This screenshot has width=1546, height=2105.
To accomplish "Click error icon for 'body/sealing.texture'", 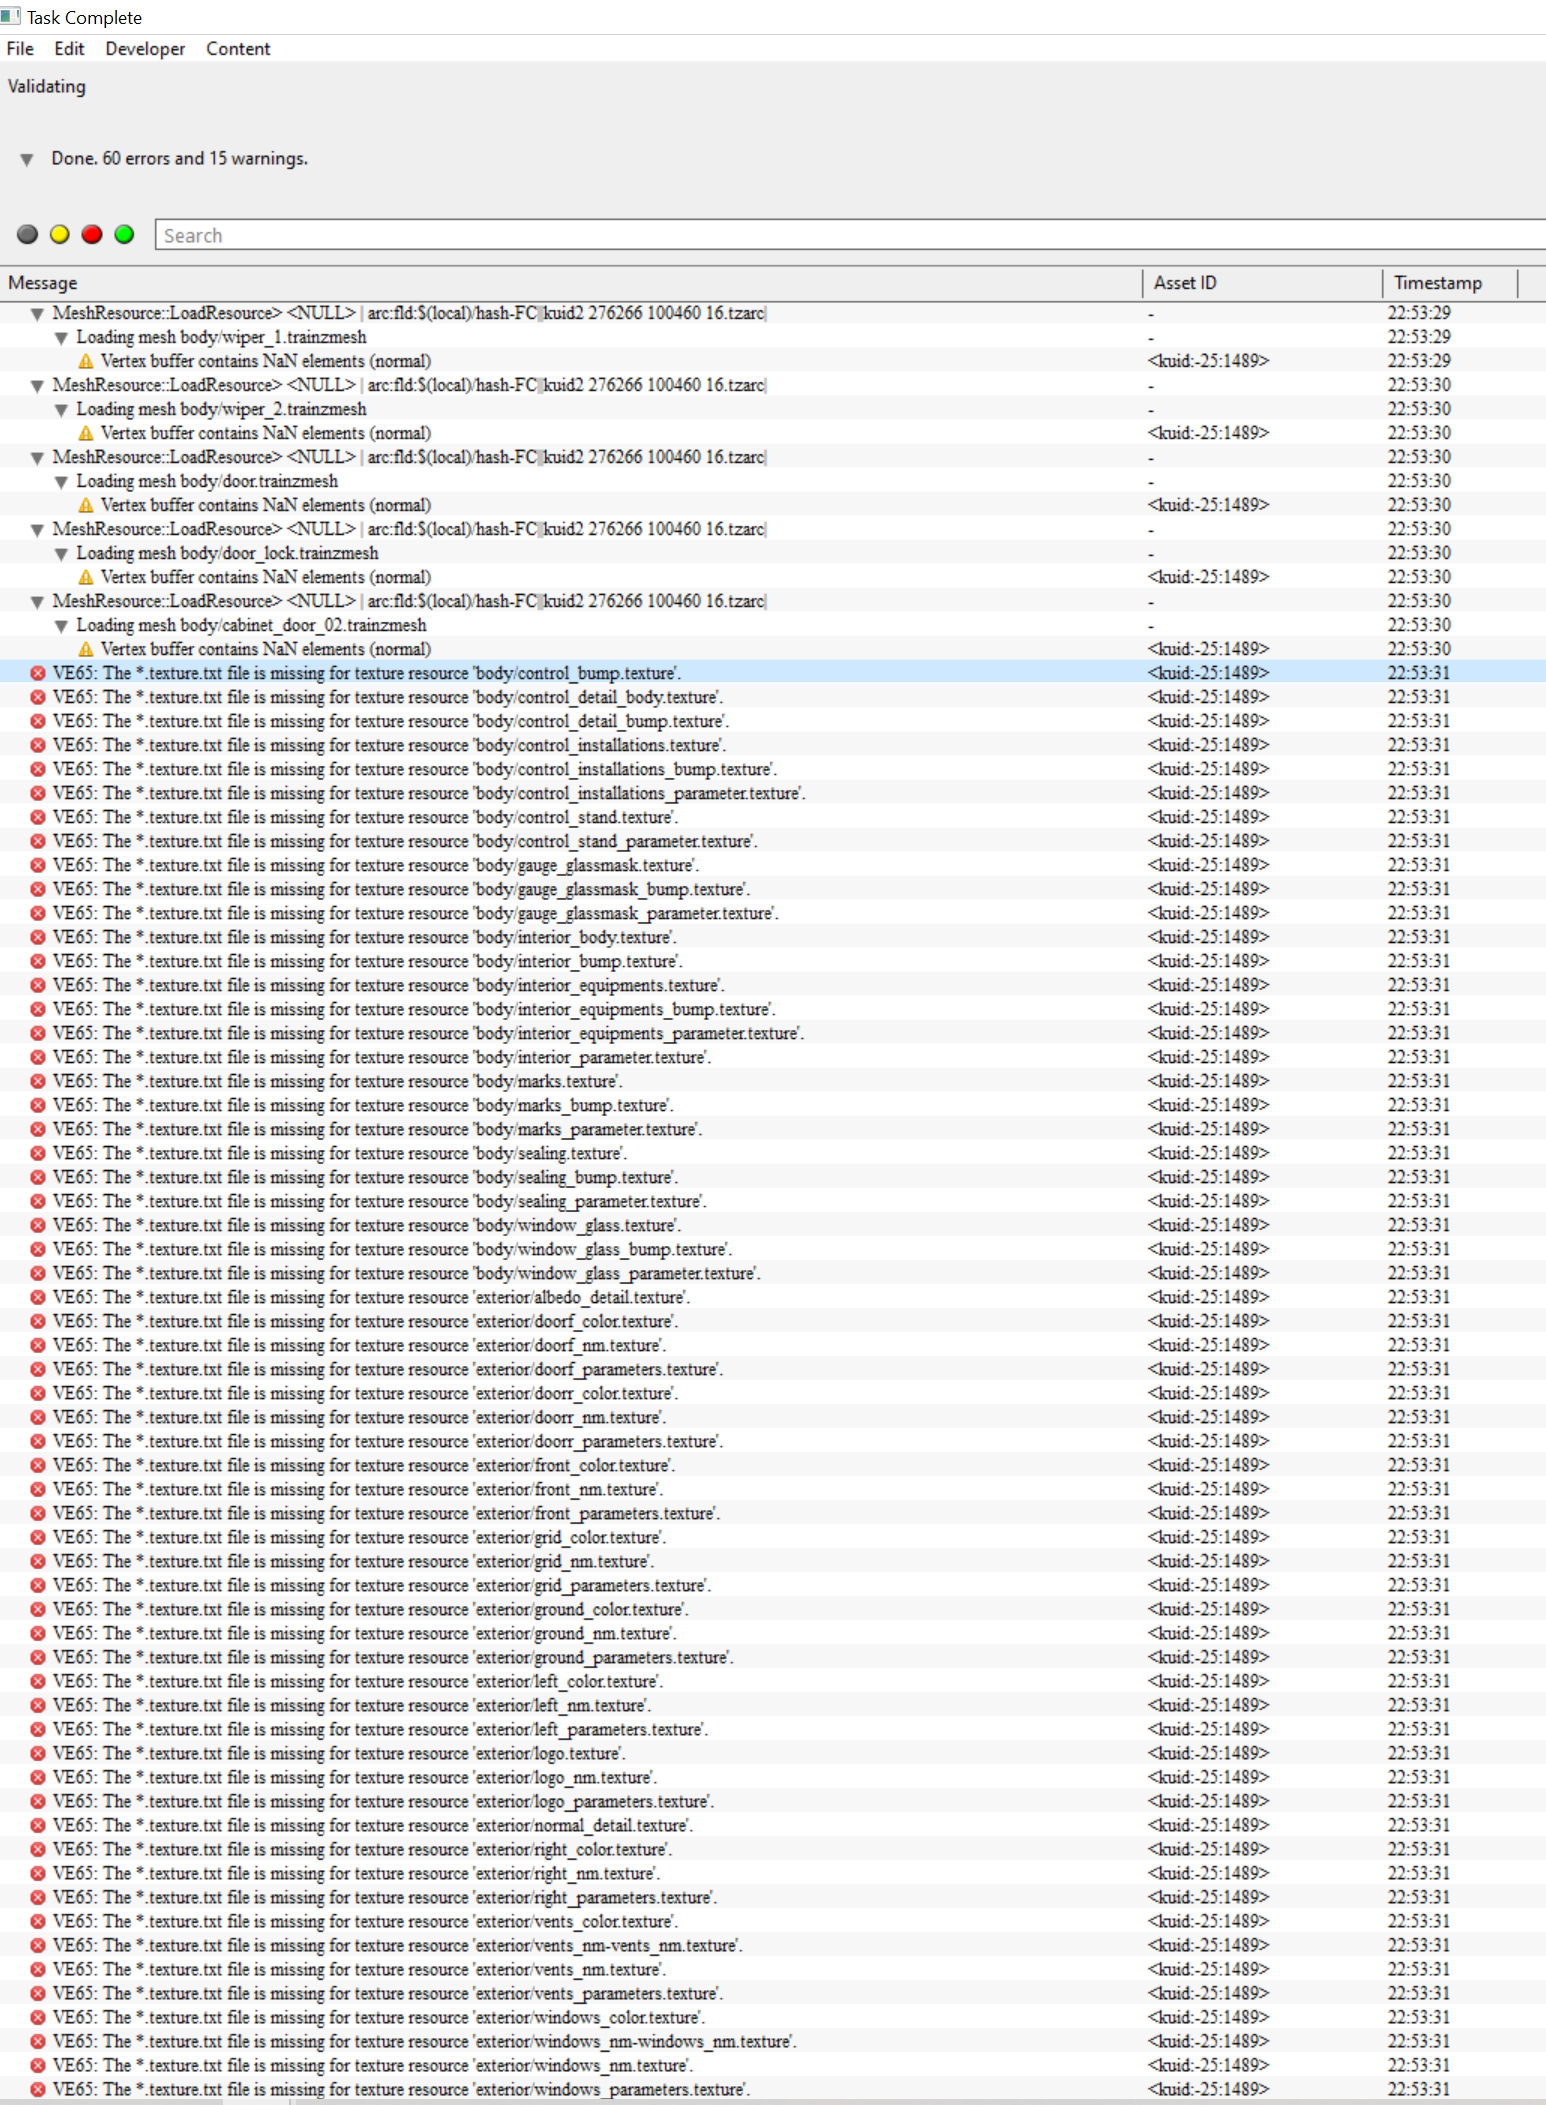I will (38, 1153).
